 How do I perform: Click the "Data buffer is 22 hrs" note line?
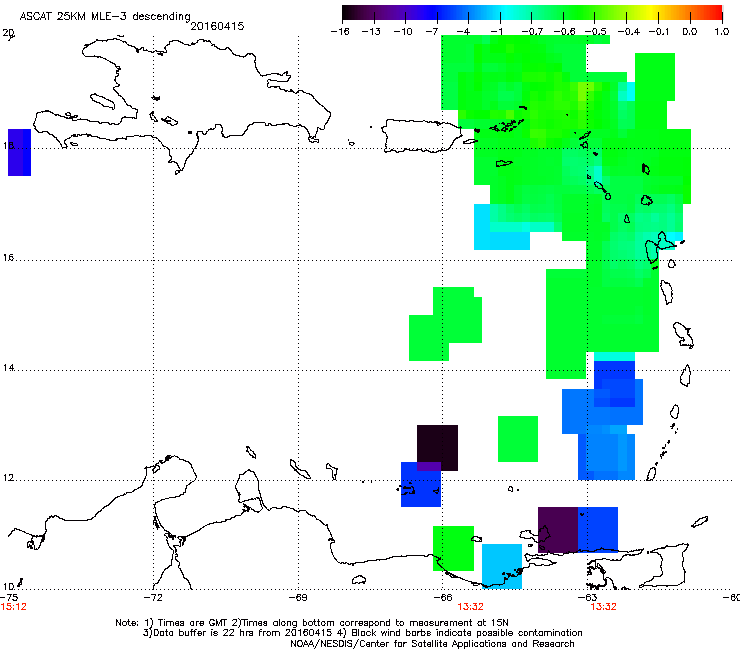click(362, 633)
